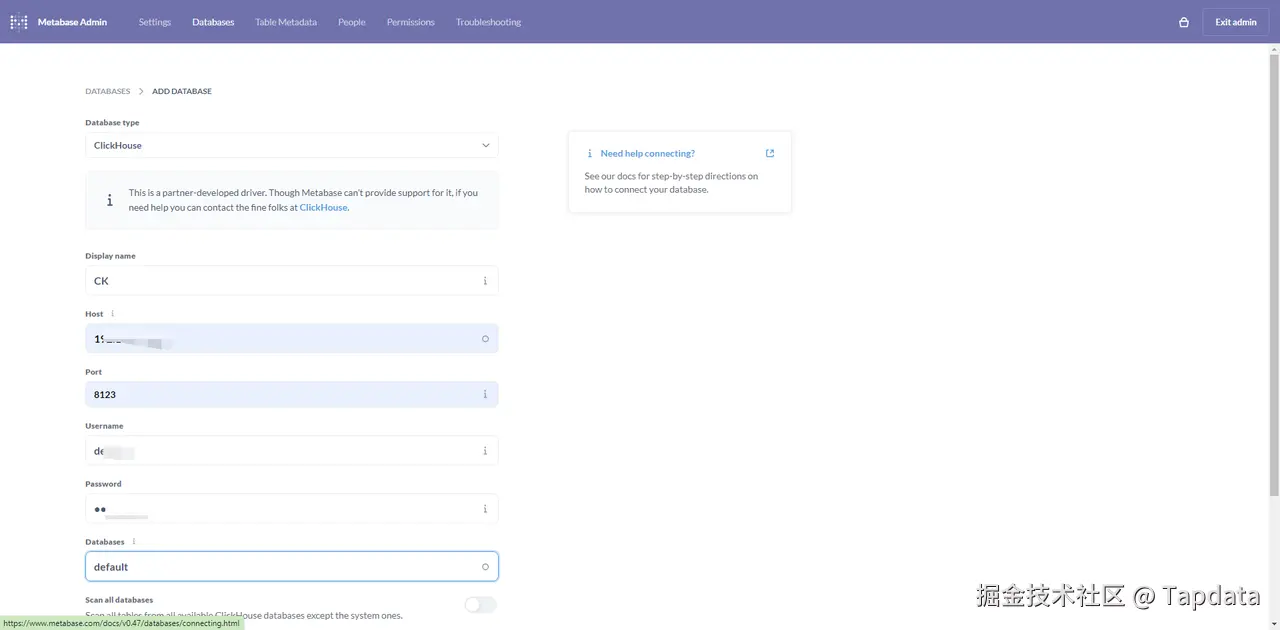Open Troubleshooting admin tab
Screen dimensions: 1280x630
coord(488,22)
